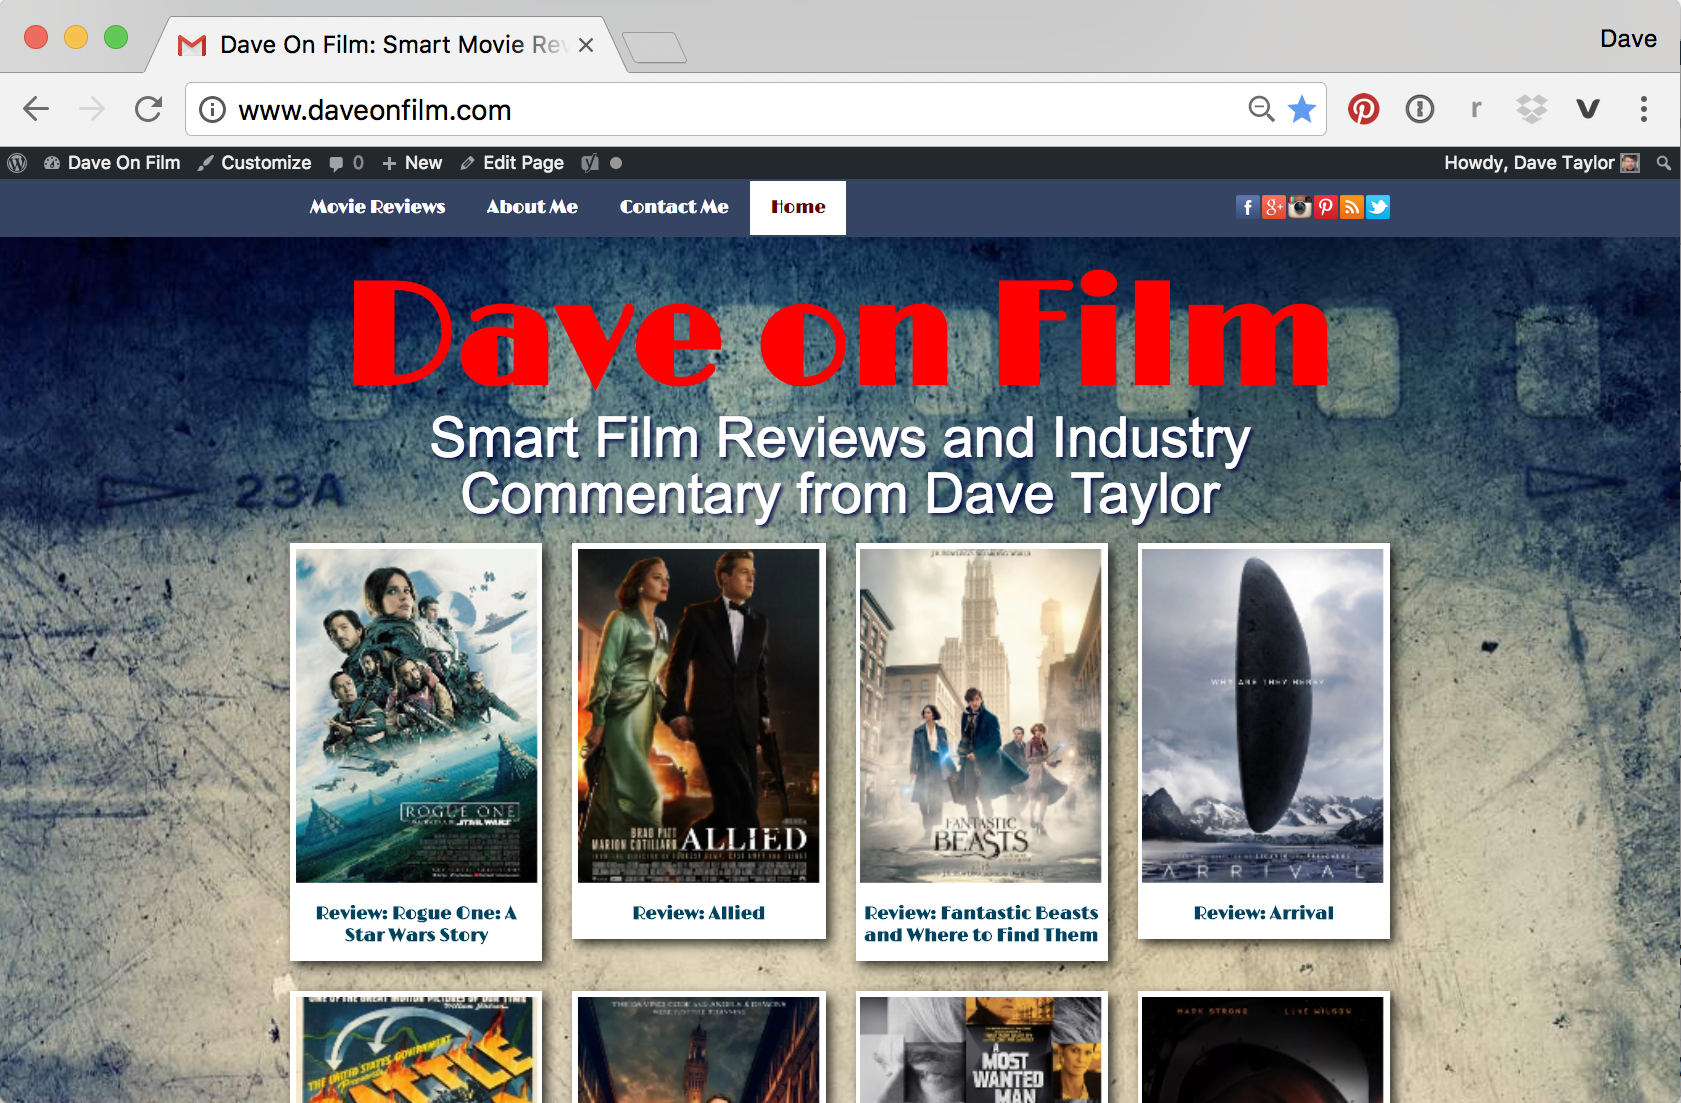1681x1103 pixels.
Task: Open the A Most Wanted Man poster
Action: click(980, 1050)
